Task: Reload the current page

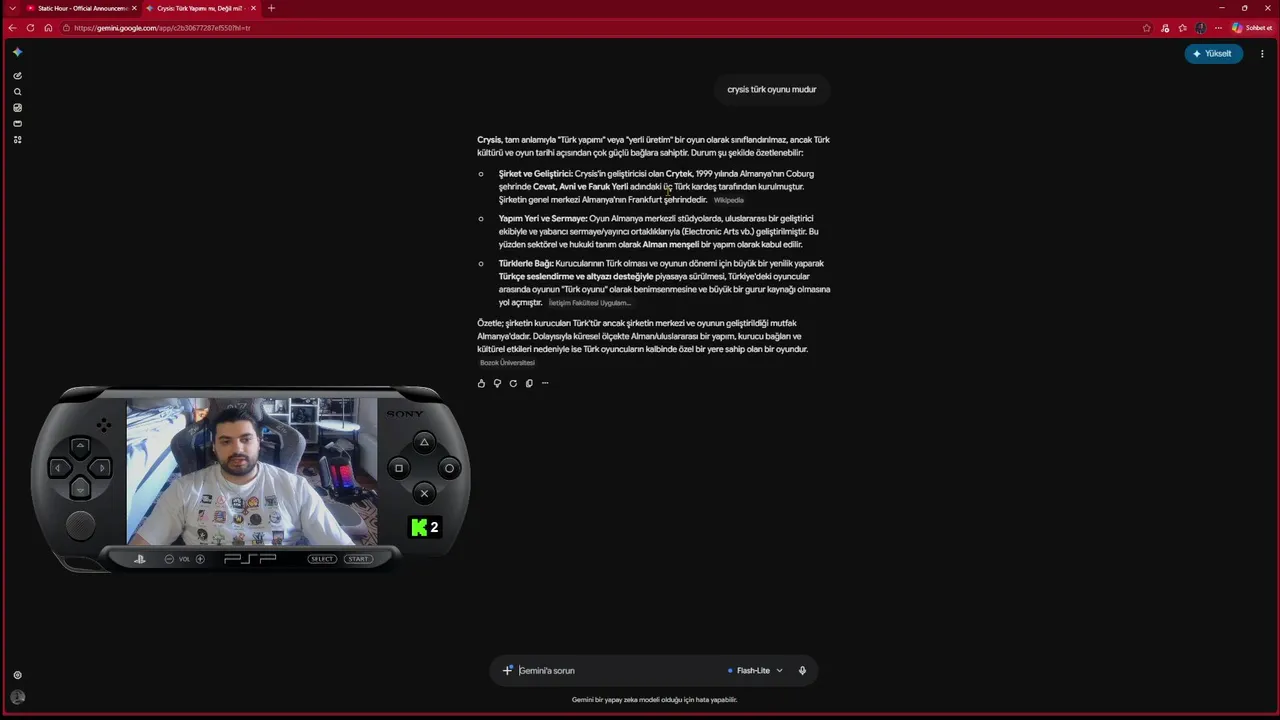Action: 30,28
